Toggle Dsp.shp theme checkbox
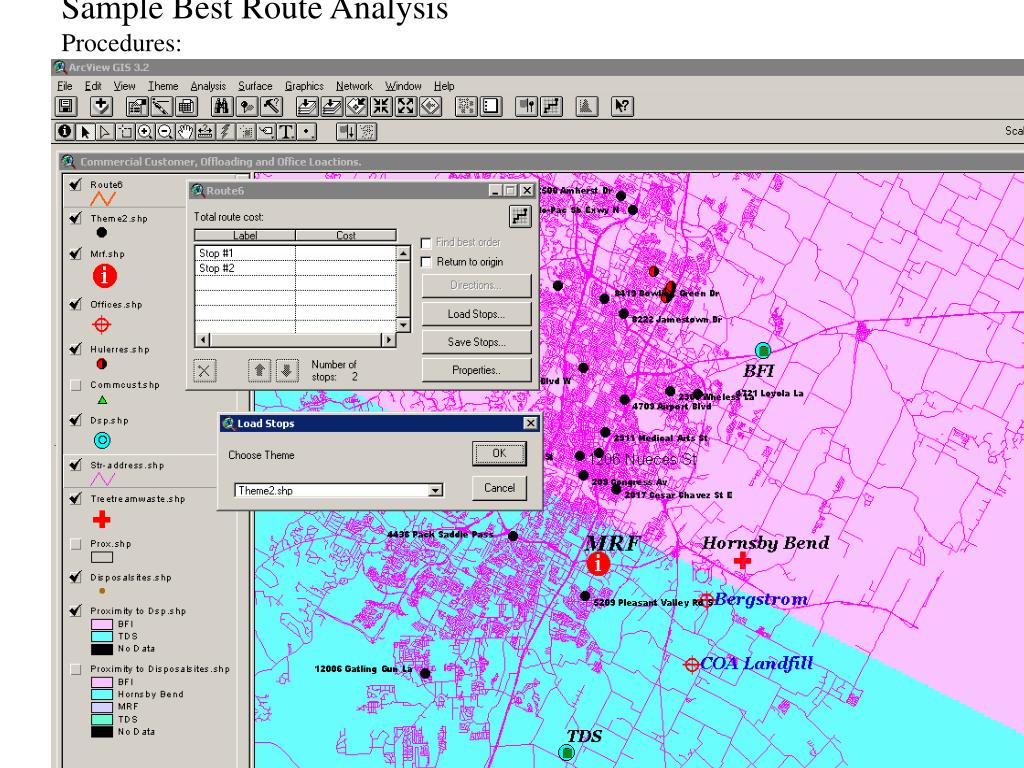This screenshot has width=1024, height=768. click(x=75, y=420)
